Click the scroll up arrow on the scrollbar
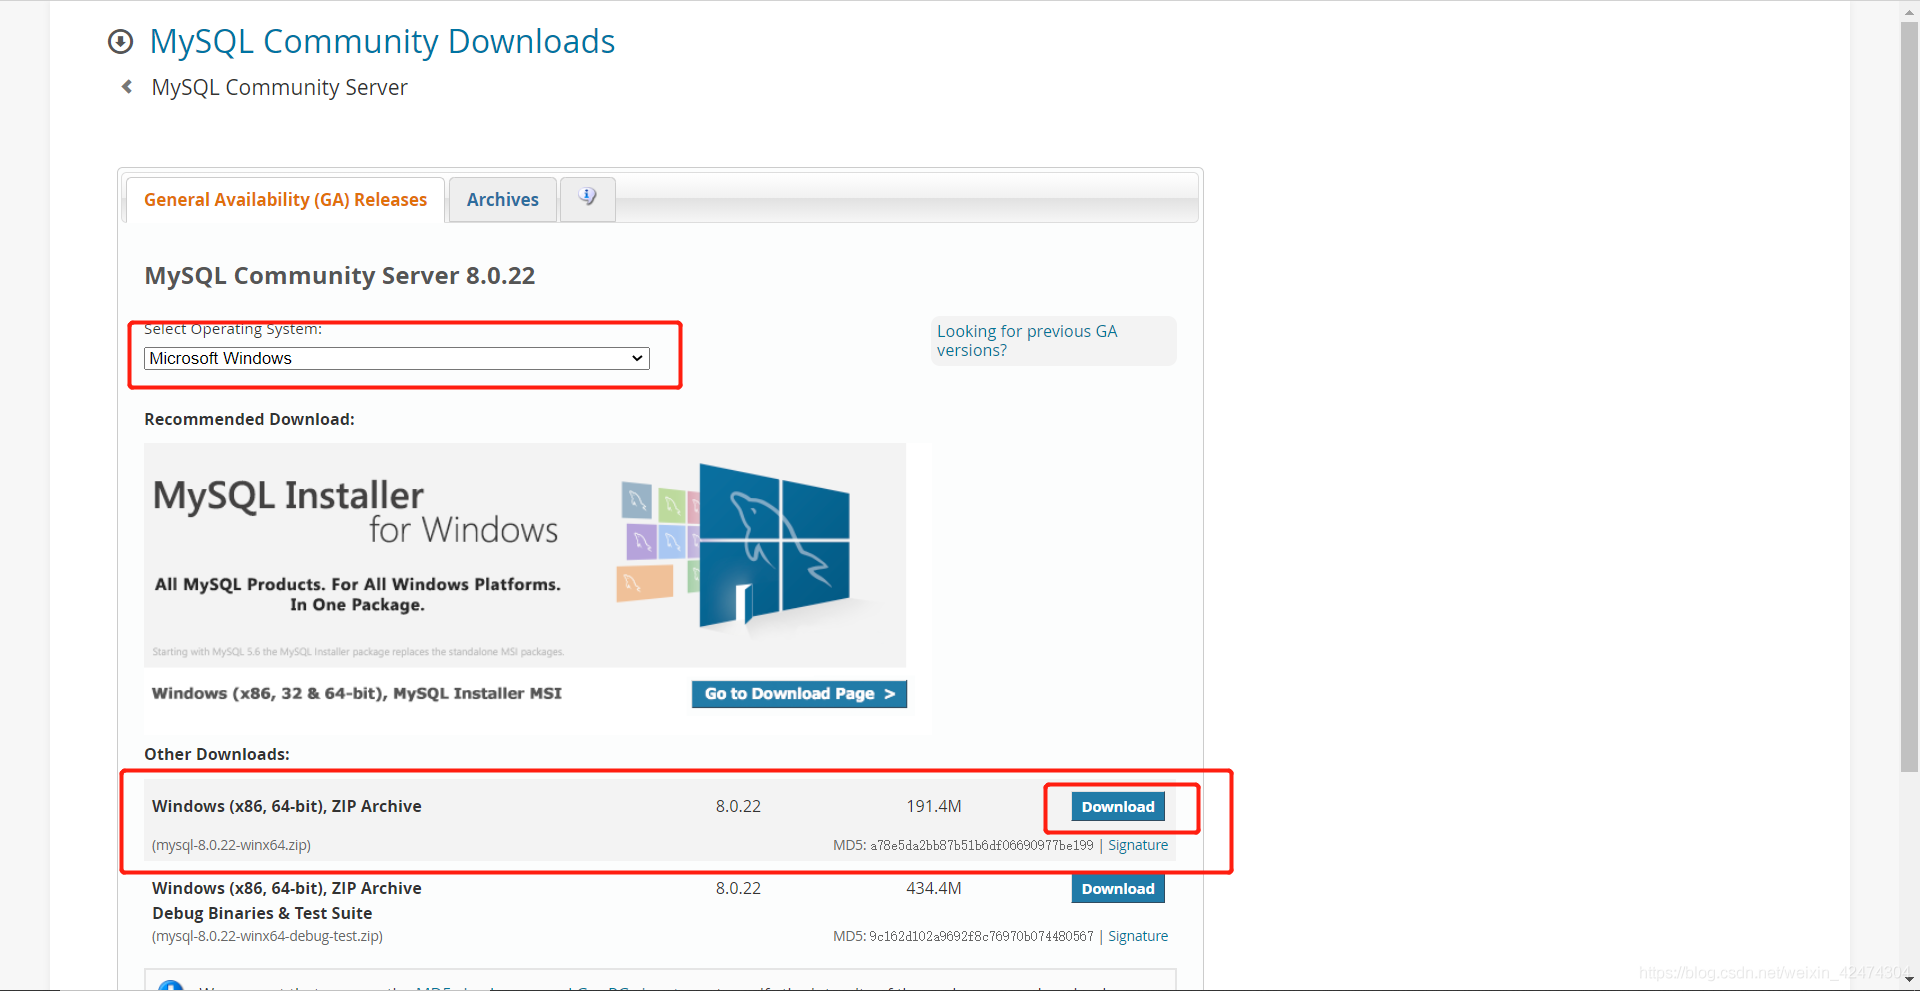 tap(1909, 10)
